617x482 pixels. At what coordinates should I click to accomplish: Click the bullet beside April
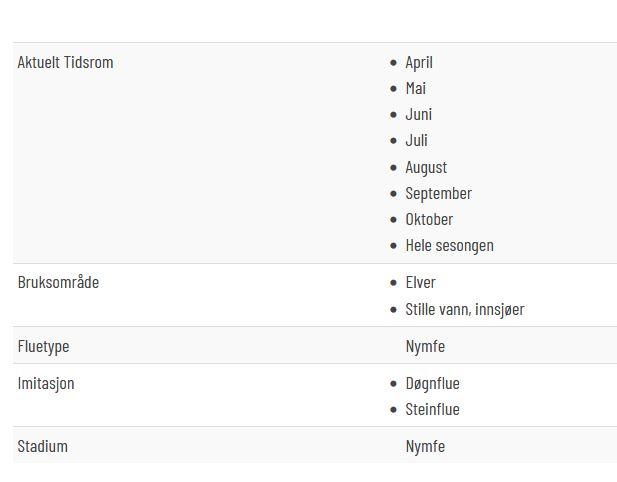click(x=393, y=63)
